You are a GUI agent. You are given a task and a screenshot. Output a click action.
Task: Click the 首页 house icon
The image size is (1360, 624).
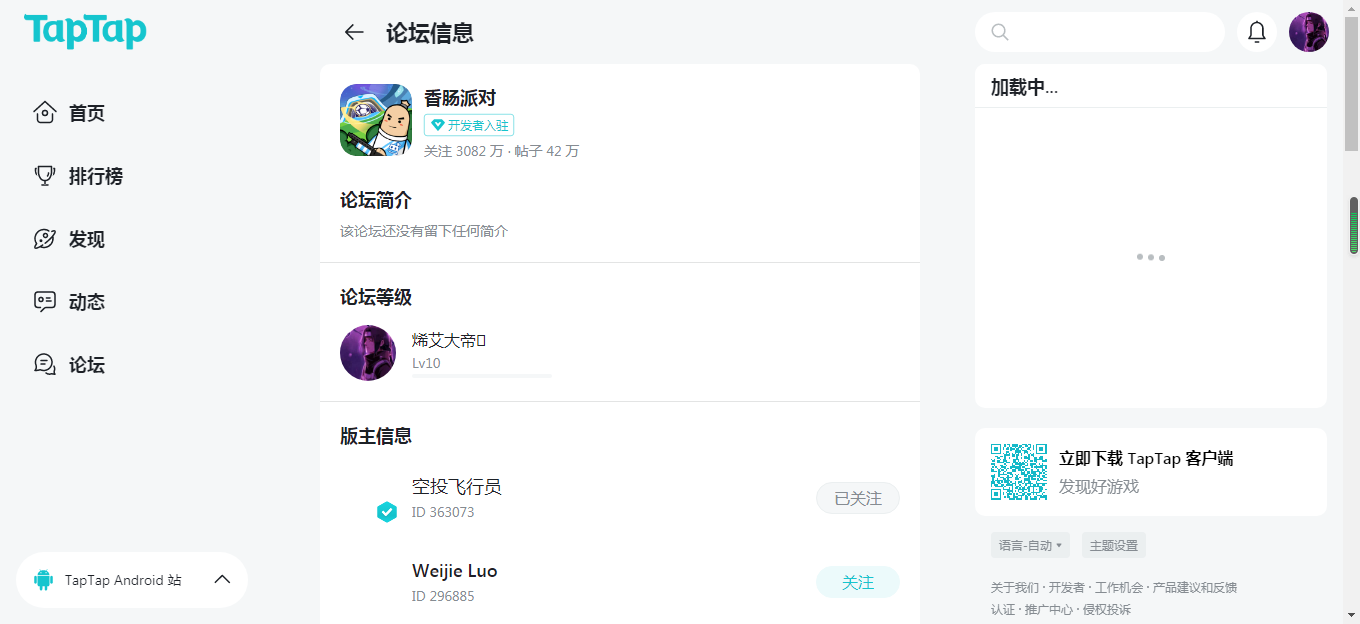point(44,112)
